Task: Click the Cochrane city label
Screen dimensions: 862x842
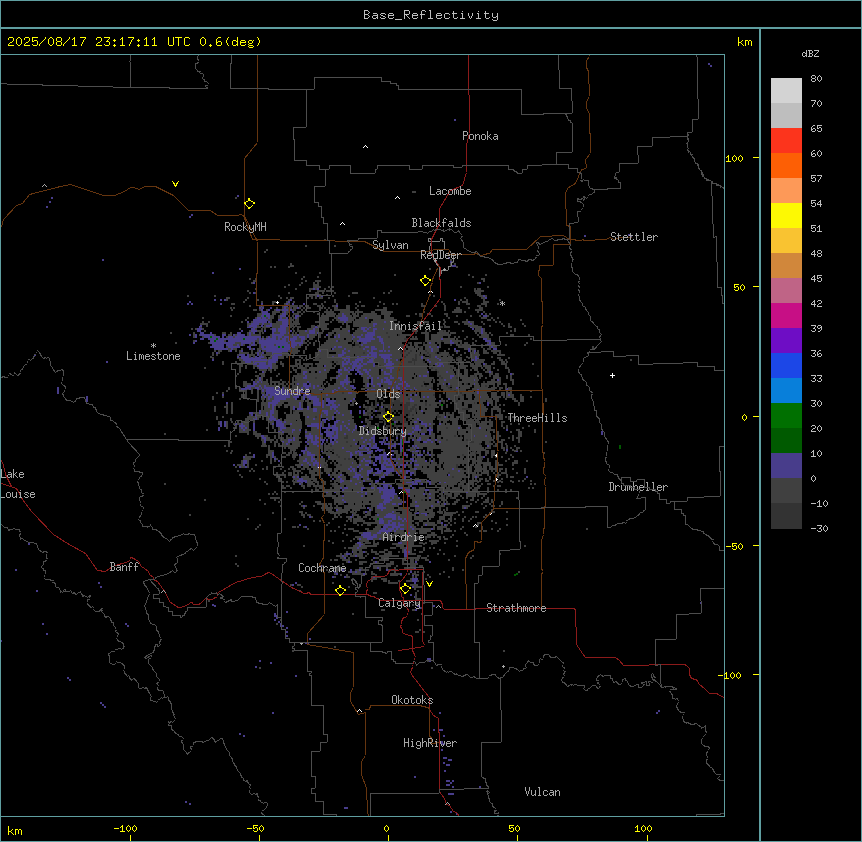Action: click(322, 568)
